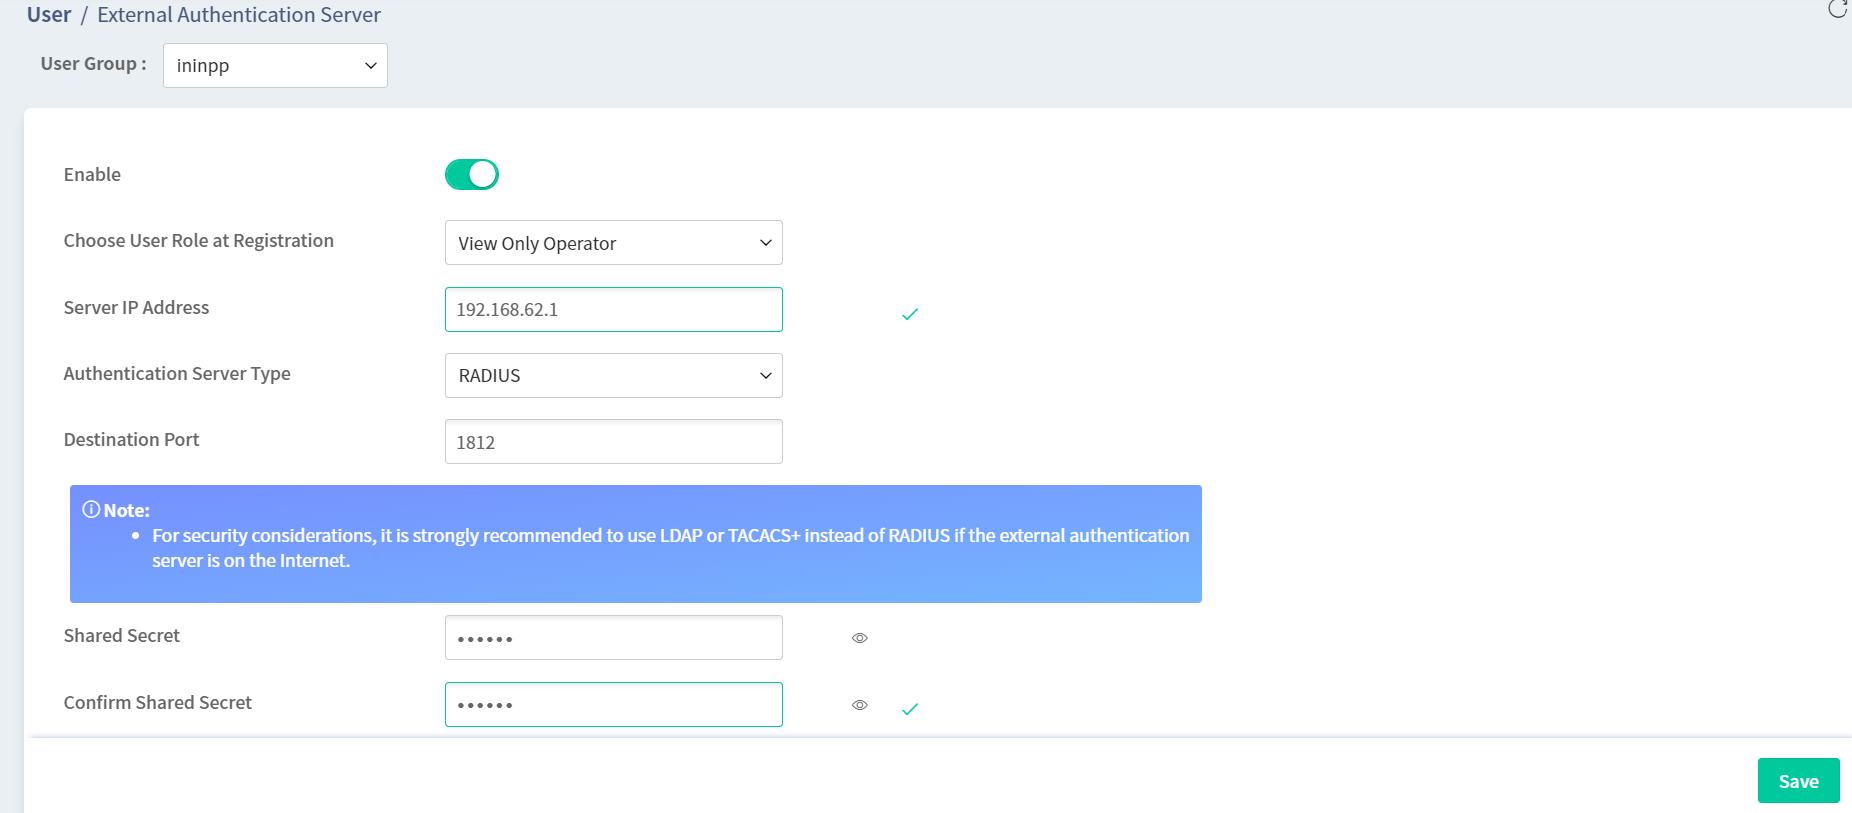1852x813 pixels.
Task: Click the Server IP Address label
Action: 136,308
